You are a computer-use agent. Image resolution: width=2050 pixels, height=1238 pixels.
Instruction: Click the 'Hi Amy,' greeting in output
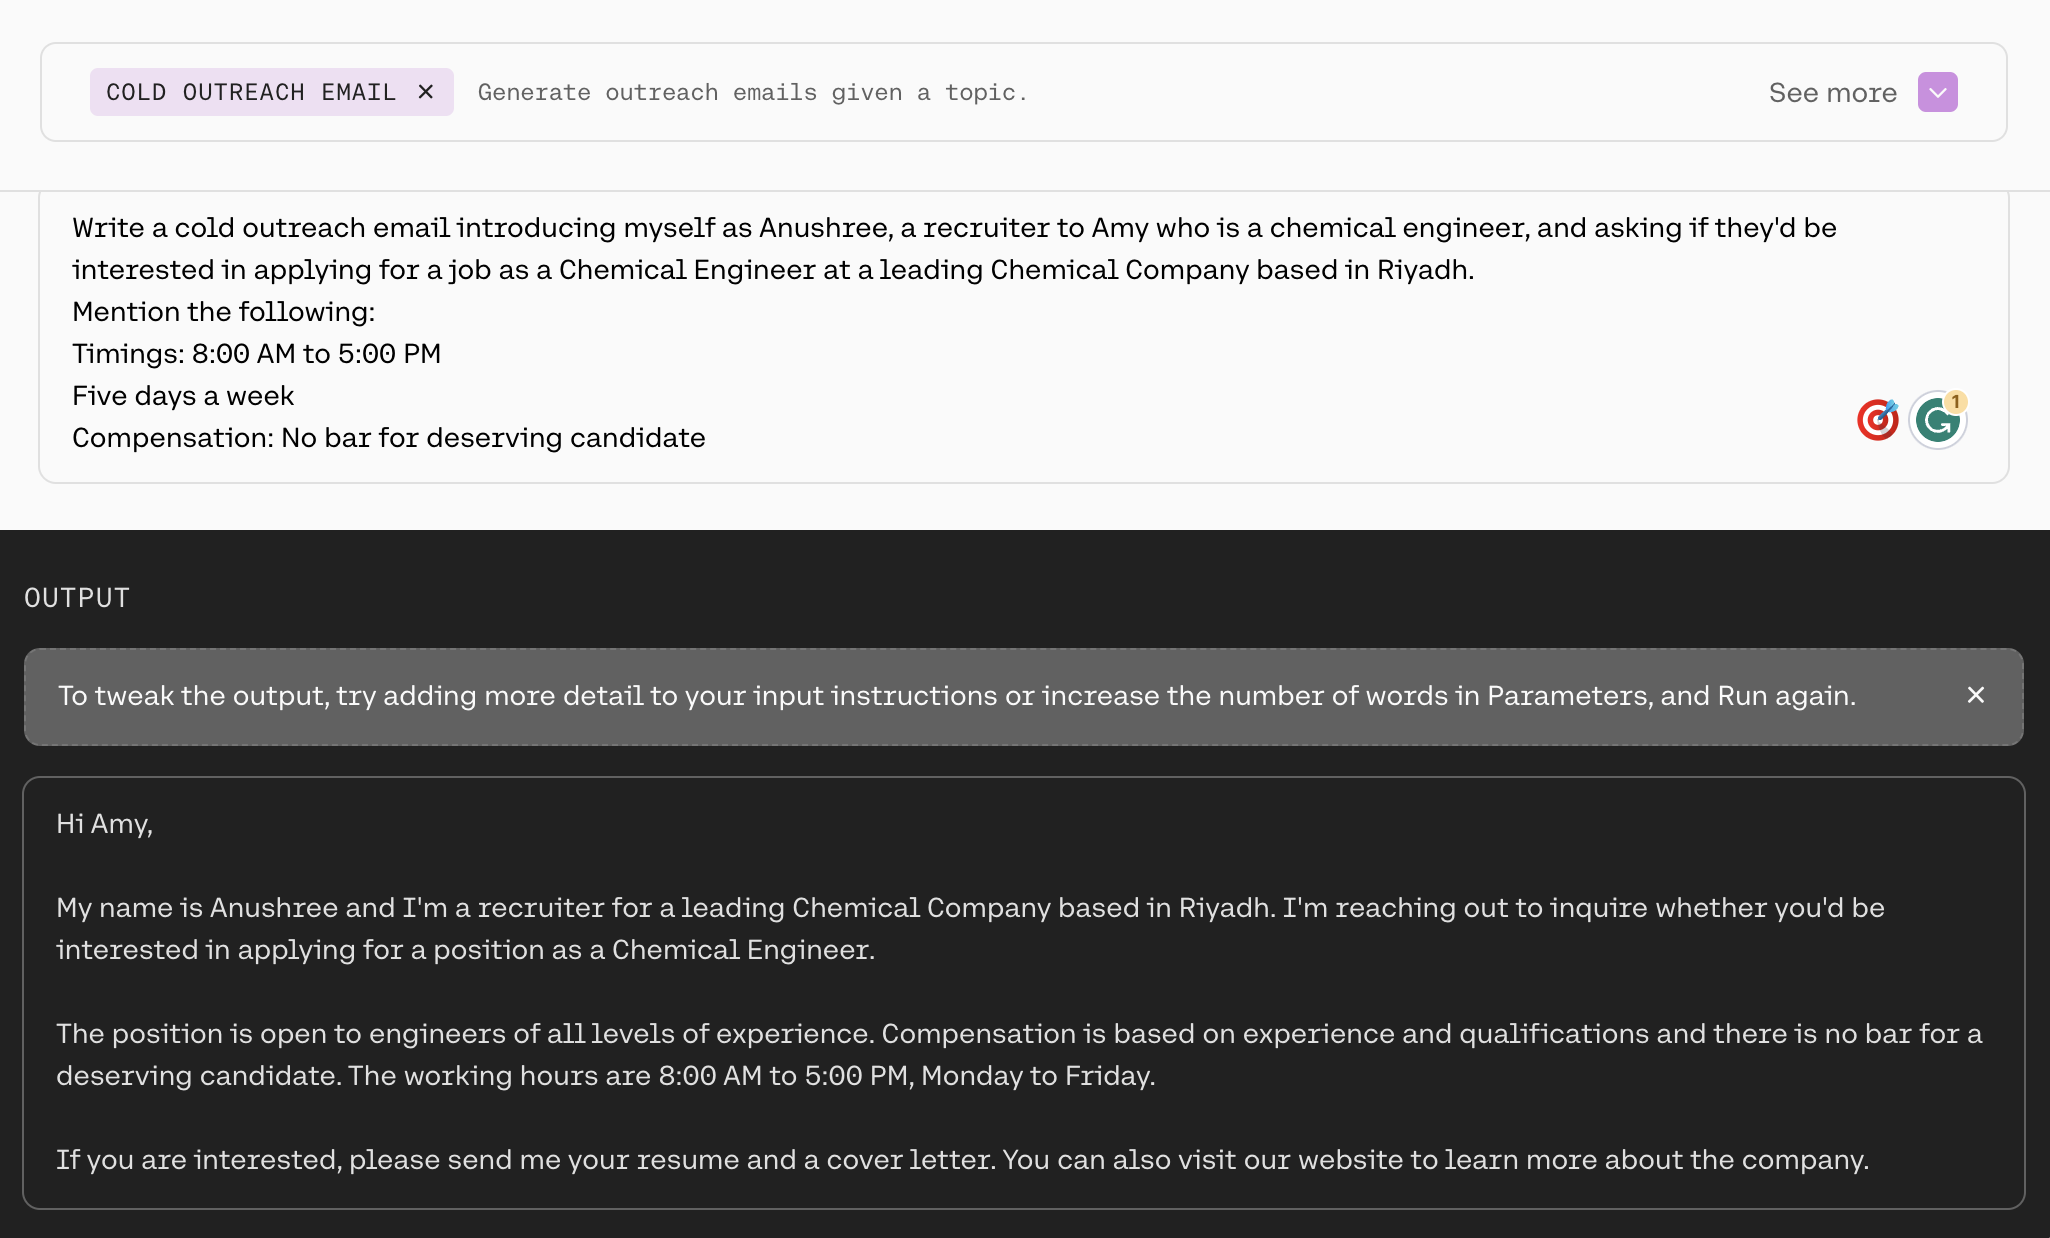(104, 824)
